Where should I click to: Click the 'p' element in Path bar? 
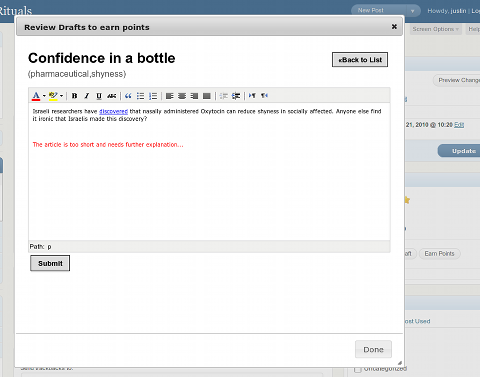click(x=49, y=247)
